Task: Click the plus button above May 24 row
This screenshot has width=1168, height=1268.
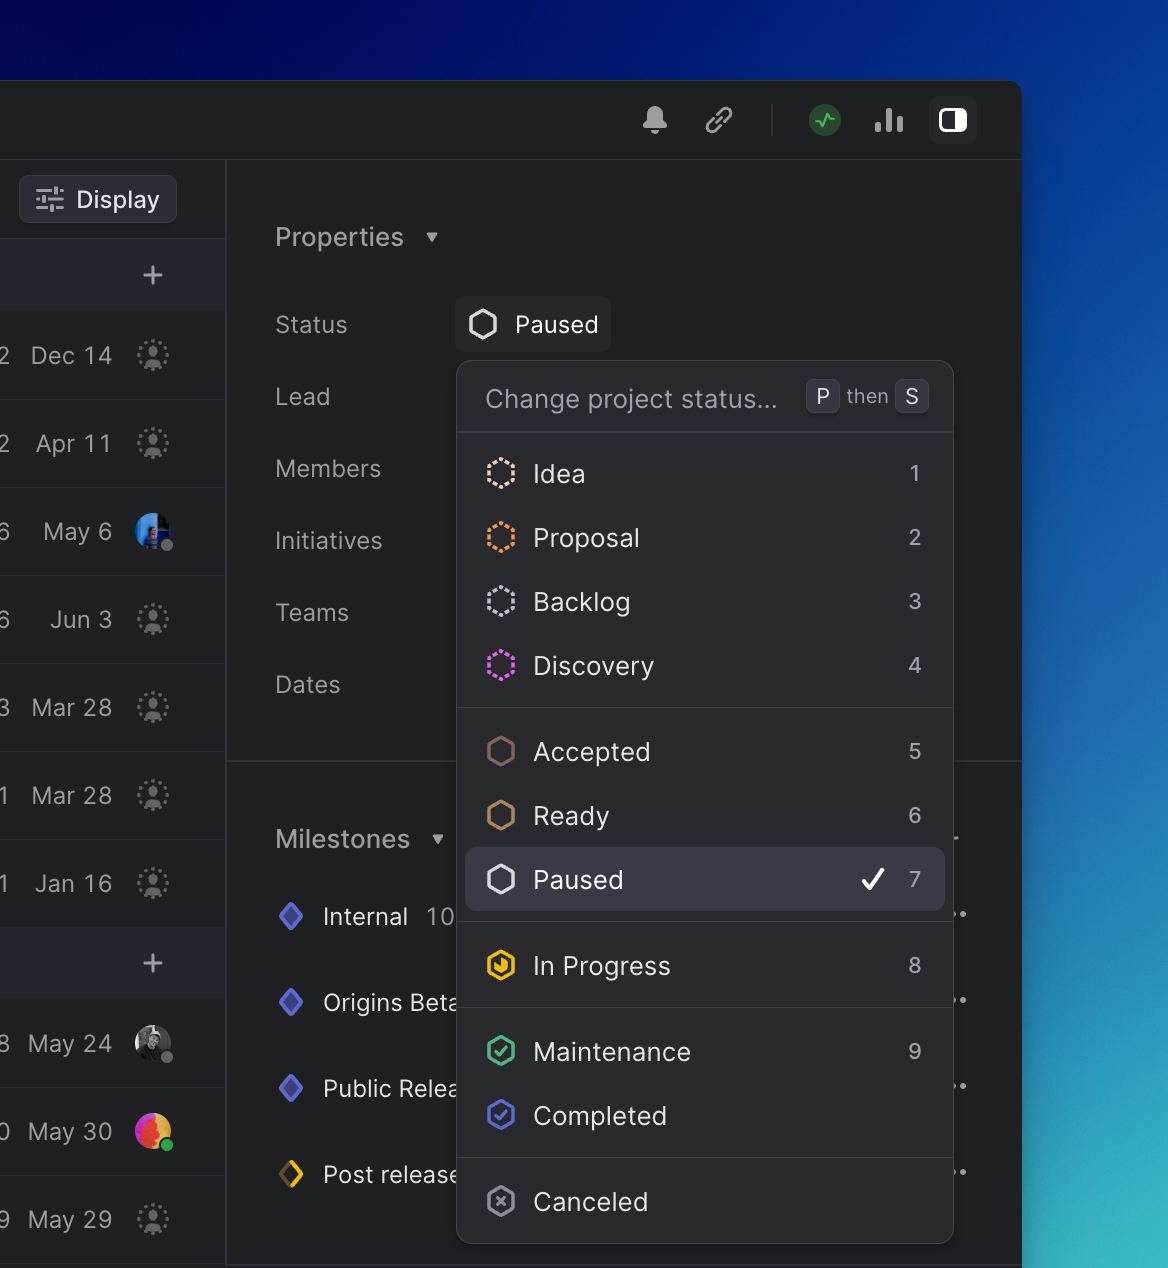Action: point(153,963)
